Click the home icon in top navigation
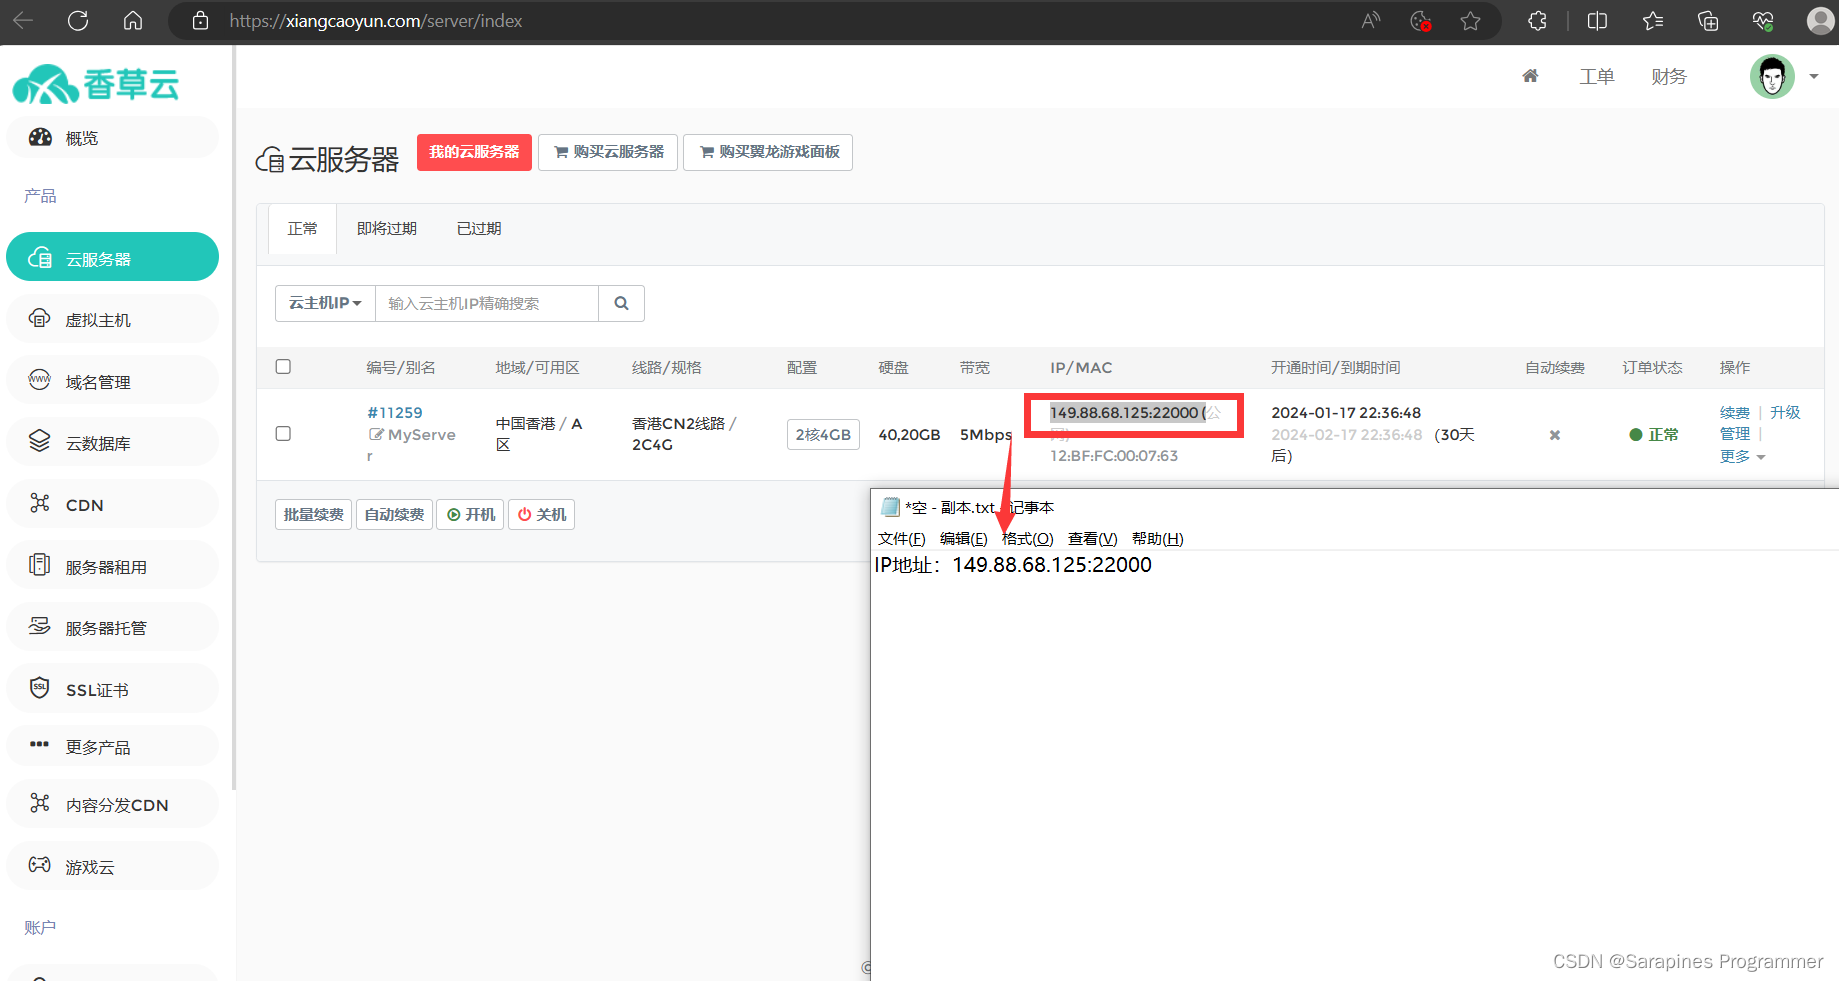This screenshot has height=981, width=1839. 1530,76
